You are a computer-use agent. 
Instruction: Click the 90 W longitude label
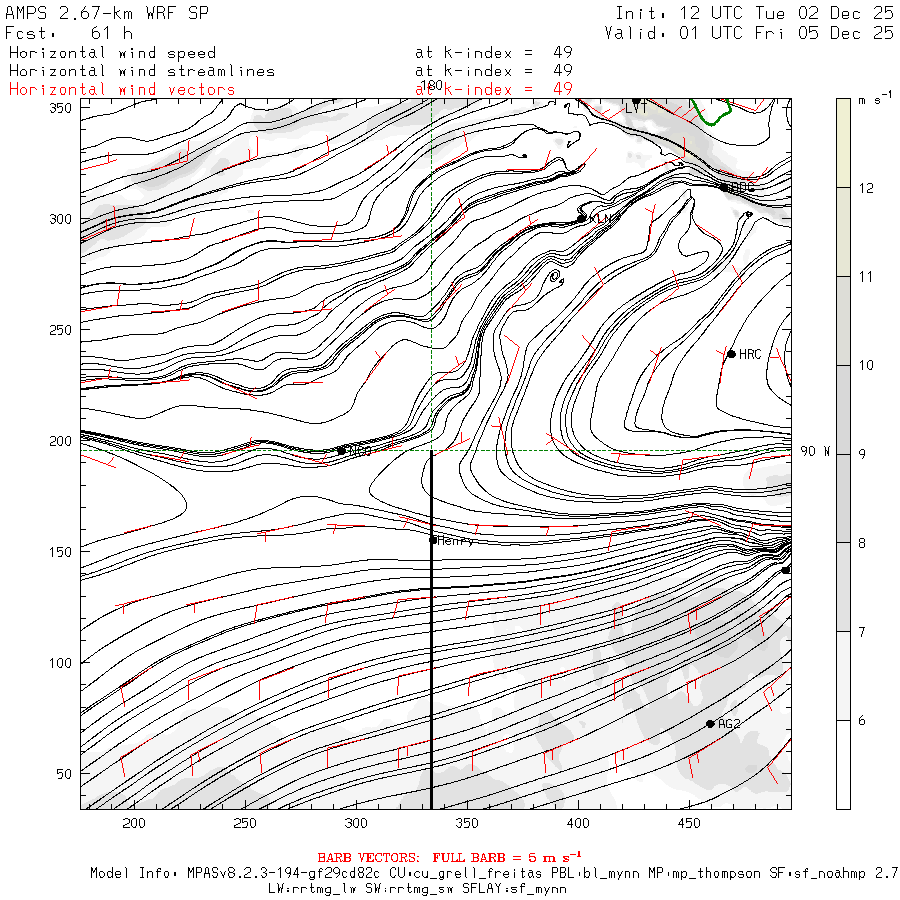point(814,451)
